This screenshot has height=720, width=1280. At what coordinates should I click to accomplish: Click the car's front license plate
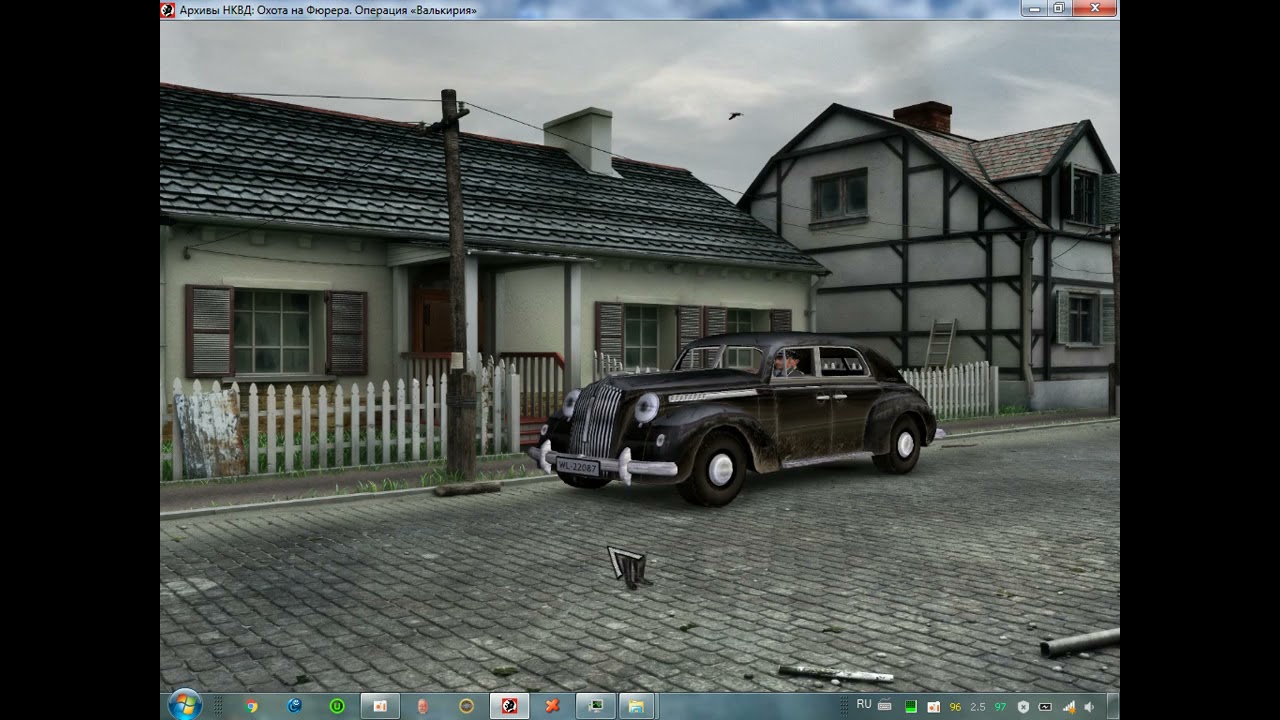[577, 467]
